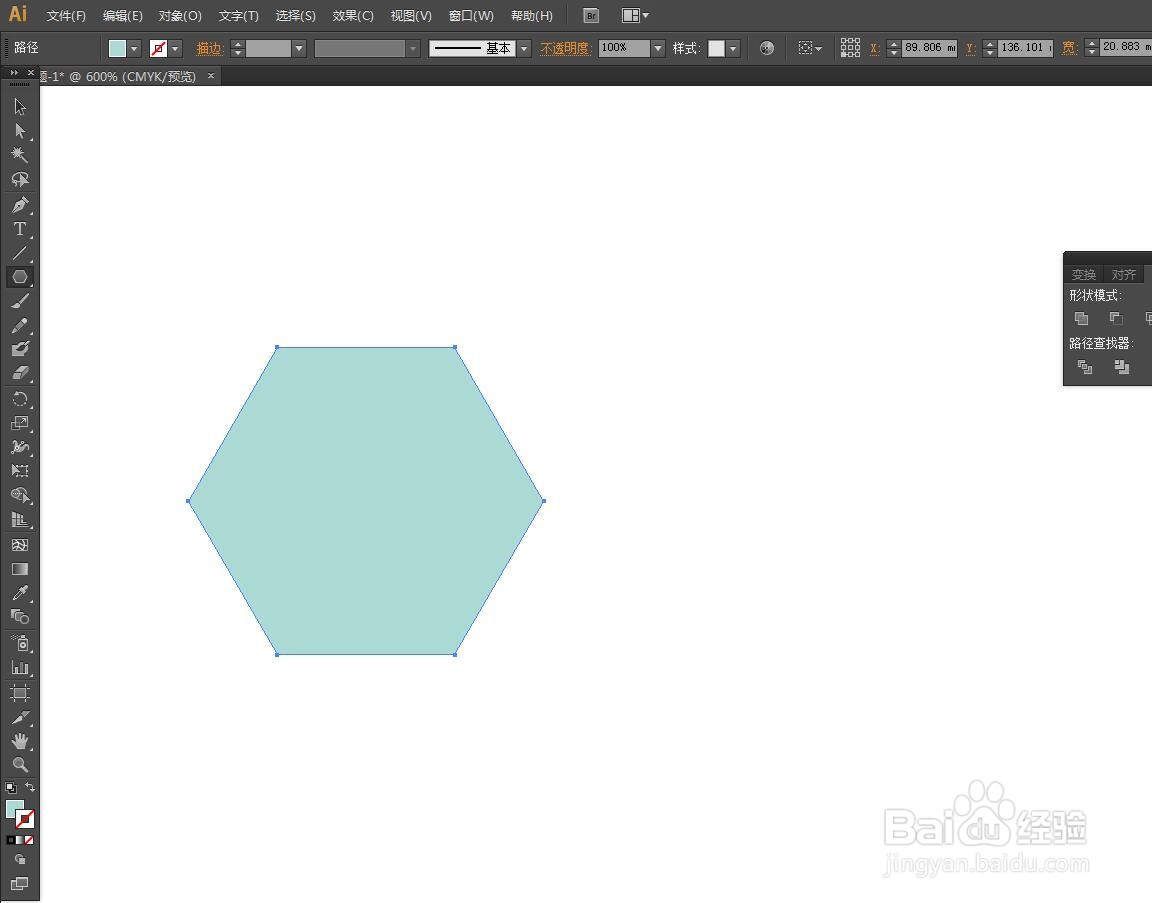The width and height of the screenshot is (1152, 903).
Task: Open the 对象(O) menu
Action: click(180, 15)
